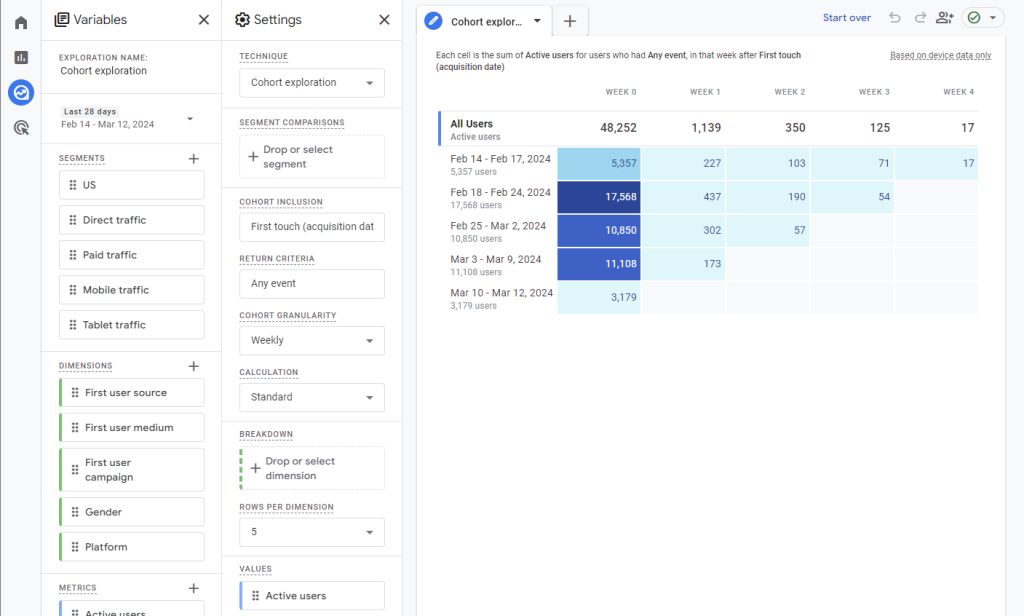
Task: Open the Reports bar chart icon
Action: pyautogui.click(x=21, y=57)
